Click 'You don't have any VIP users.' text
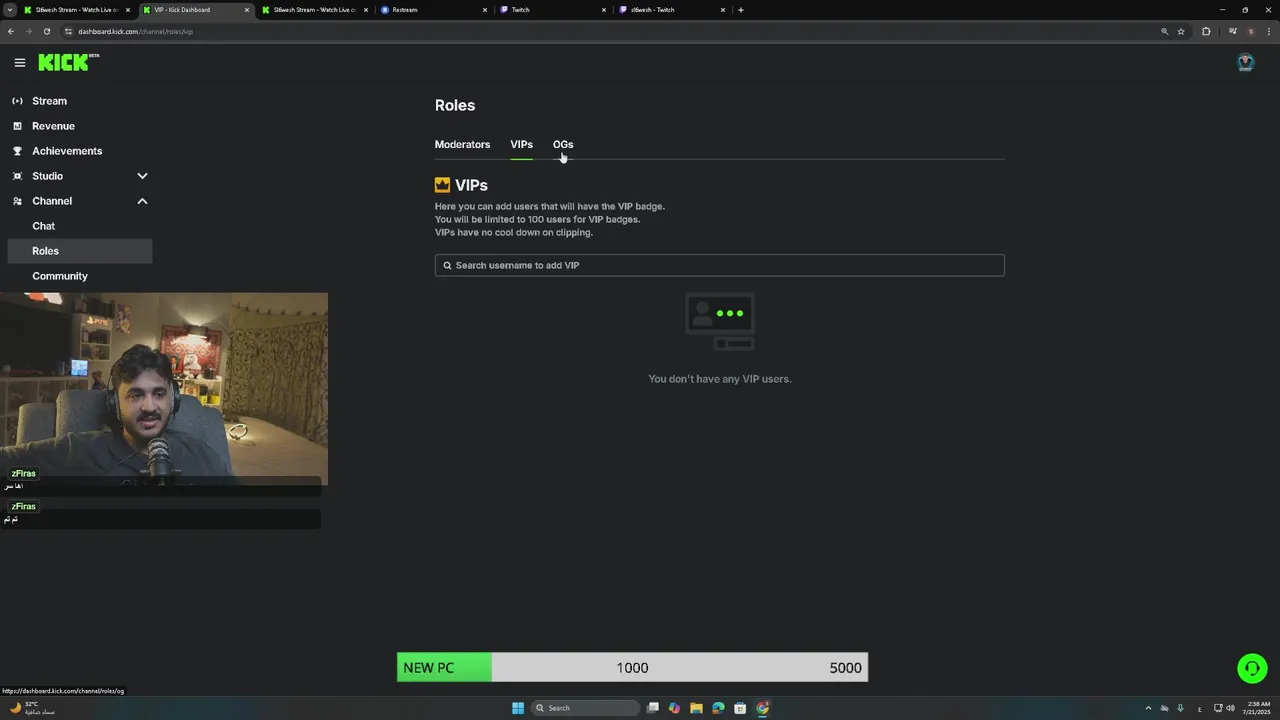 (x=720, y=379)
